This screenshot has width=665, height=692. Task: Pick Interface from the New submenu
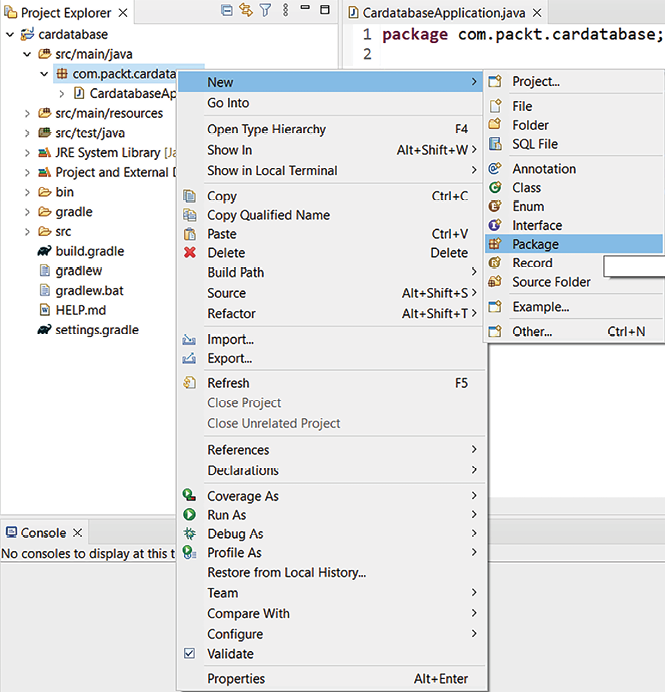536,225
